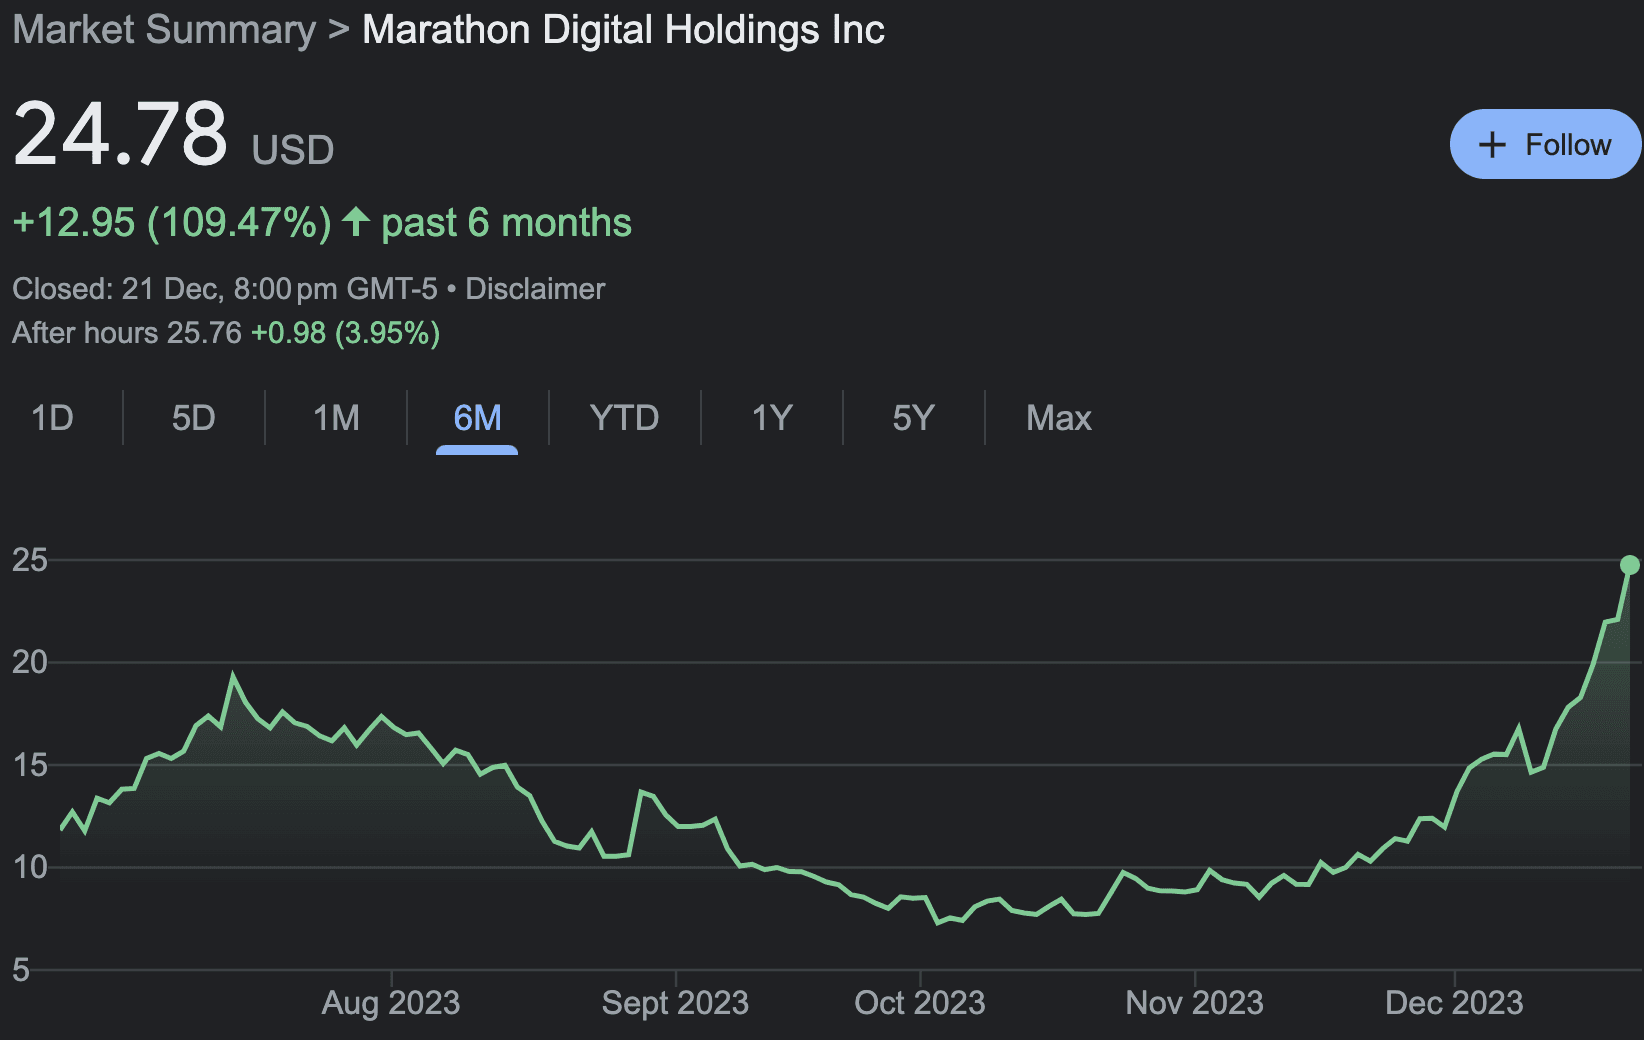Click the 'USD' currency label
Screen dimensions: 1644x1040
293,150
